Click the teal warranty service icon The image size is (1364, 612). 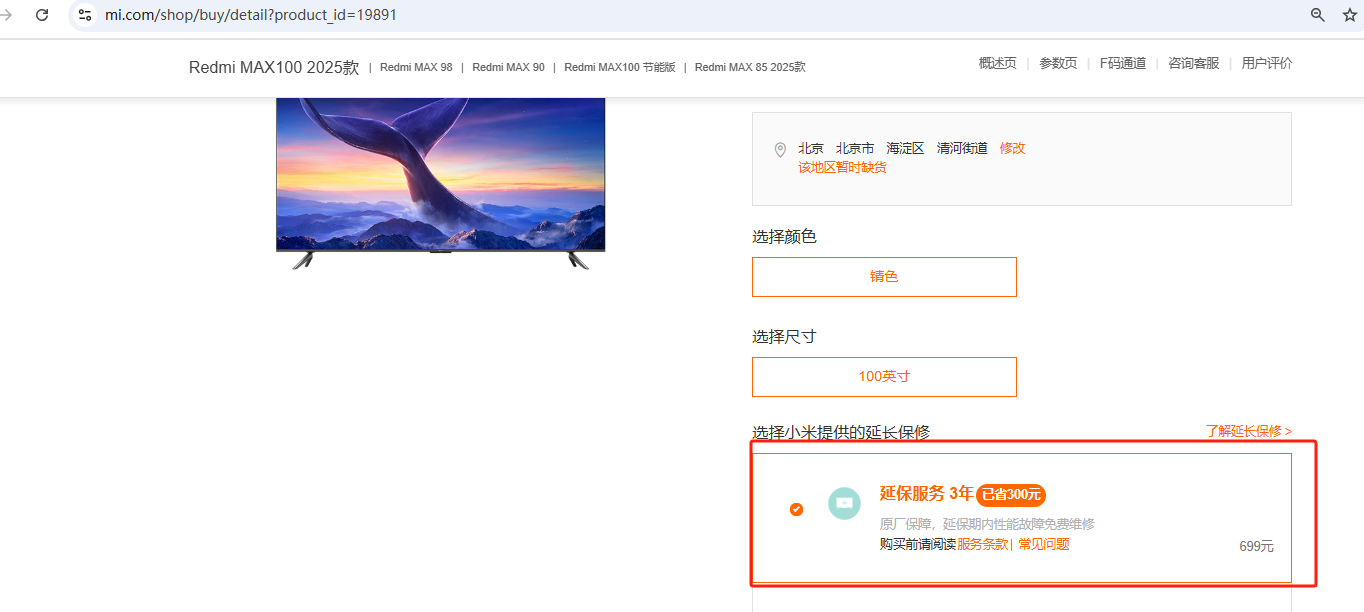pyautogui.click(x=844, y=503)
